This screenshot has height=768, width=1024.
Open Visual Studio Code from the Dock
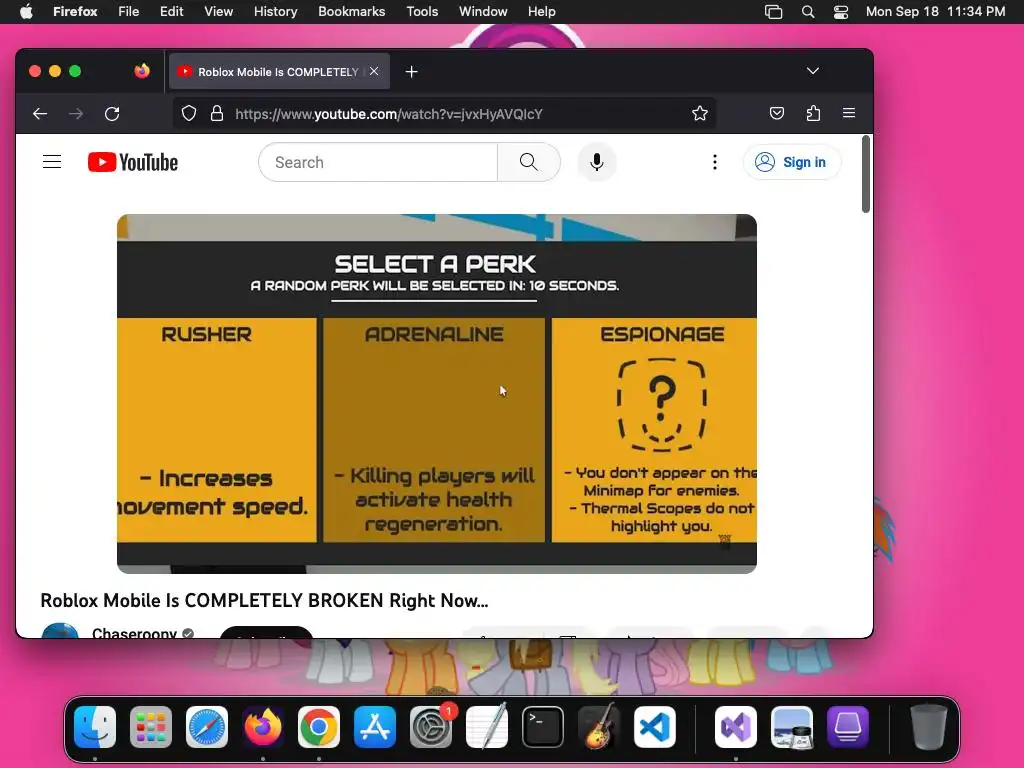654,727
